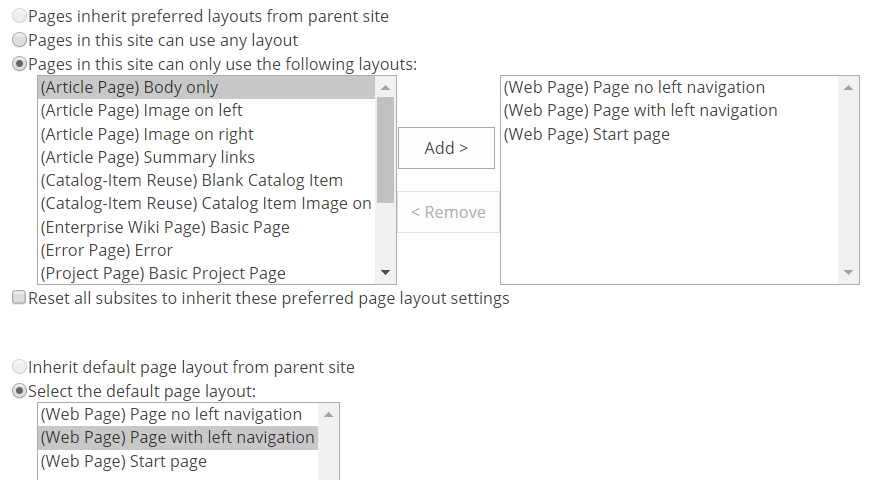This screenshot has width=890, height=480.
Task: Select 'Page no left navigation' in allowed layouts list
Action: (670, 87)
